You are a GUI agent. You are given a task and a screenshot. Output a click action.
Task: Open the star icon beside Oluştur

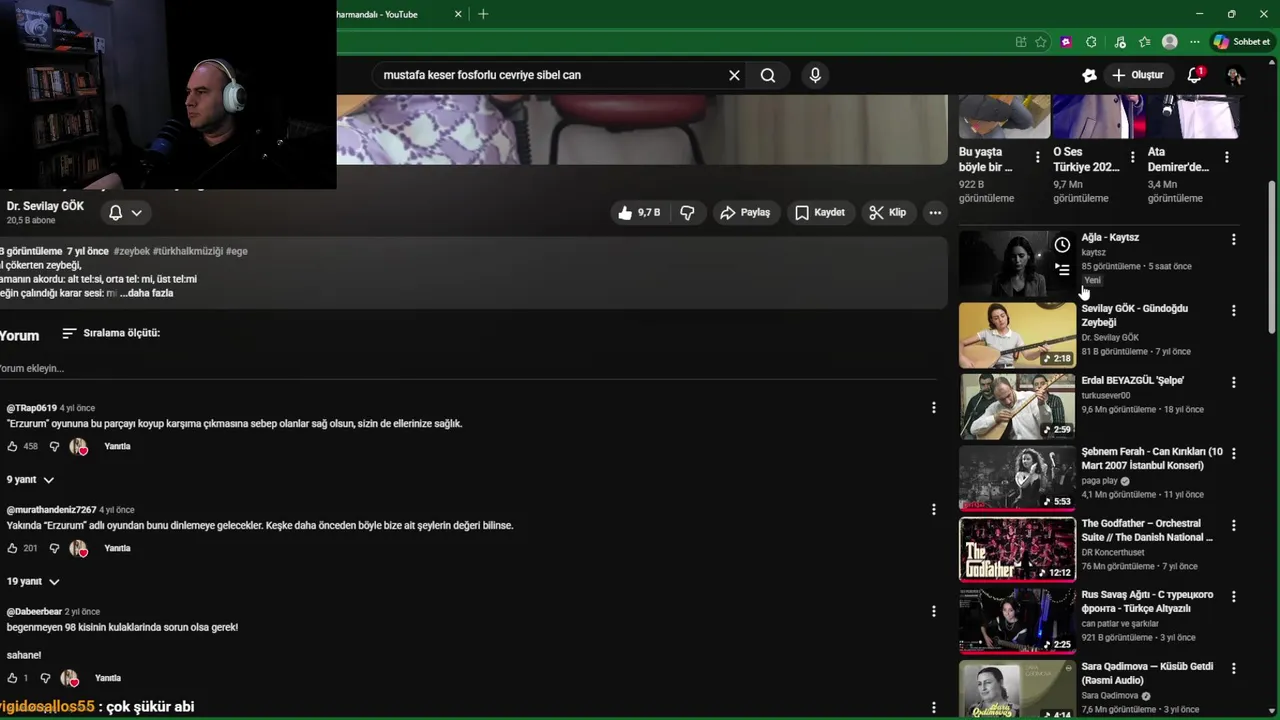[x=1089, y=75]
